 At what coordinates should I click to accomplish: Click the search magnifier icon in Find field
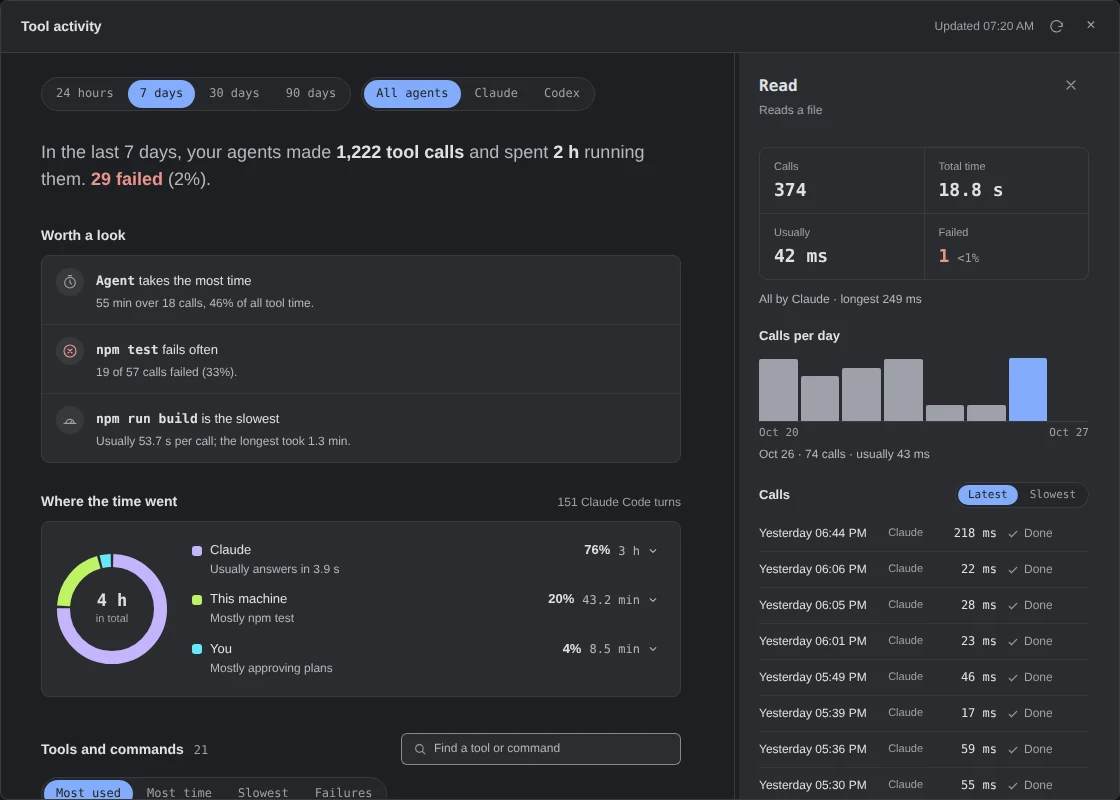click(420, 749)
